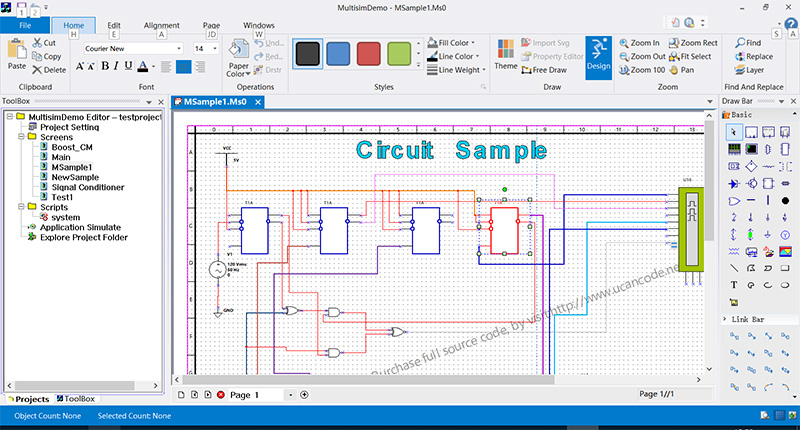
Task: Open the help question mark
Action: click(791, 23)
